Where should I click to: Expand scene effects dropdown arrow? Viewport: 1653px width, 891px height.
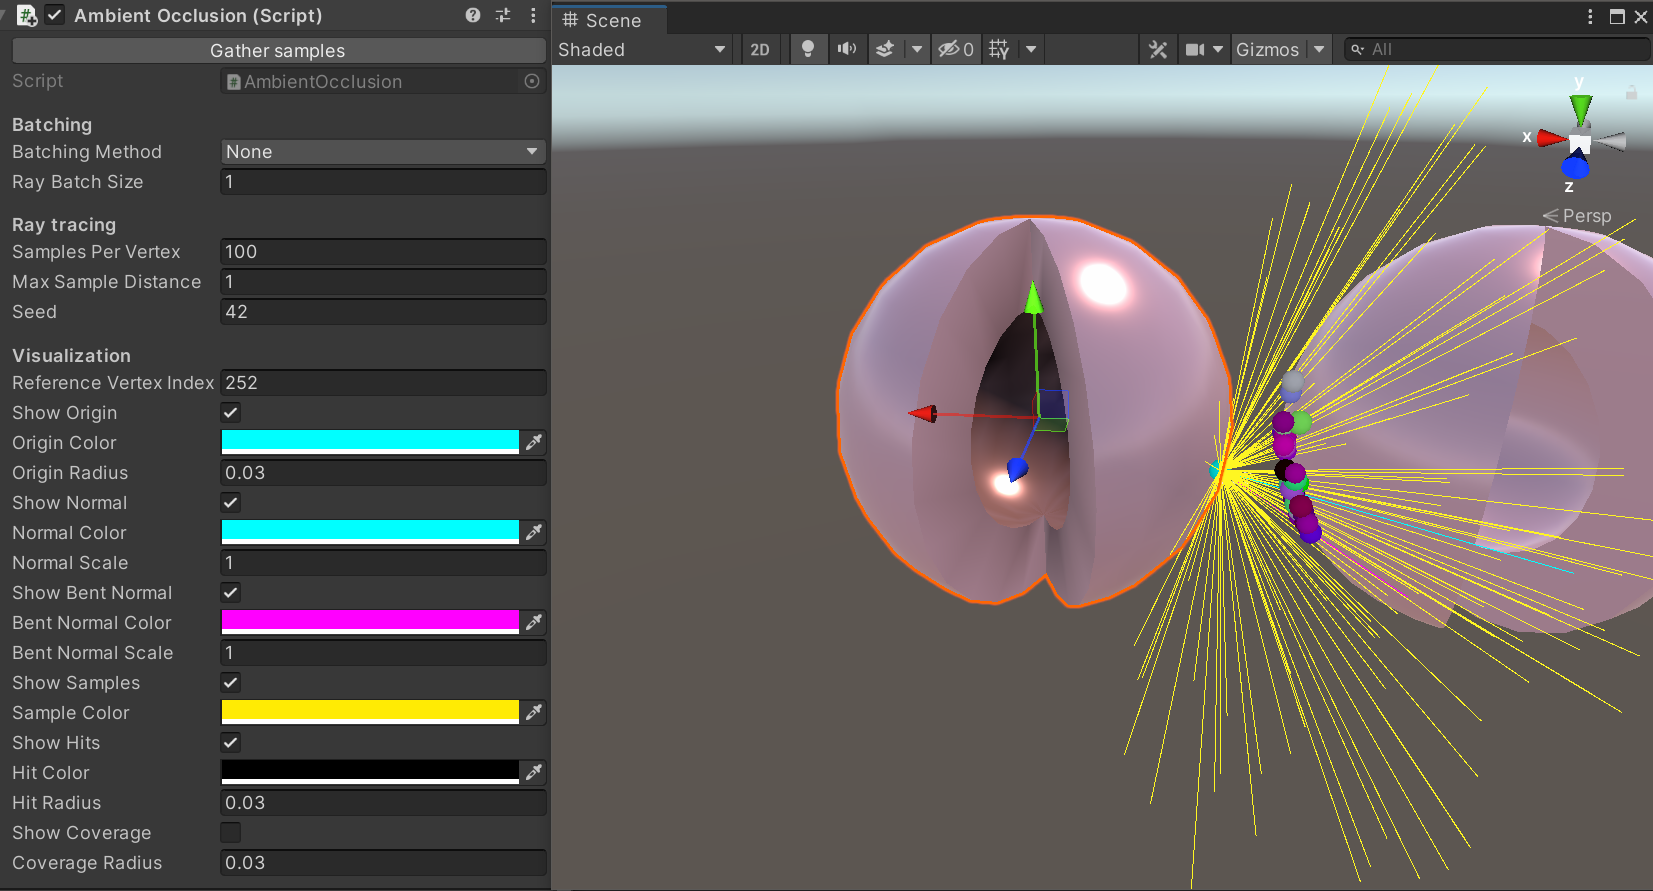[x=916, y=49]
